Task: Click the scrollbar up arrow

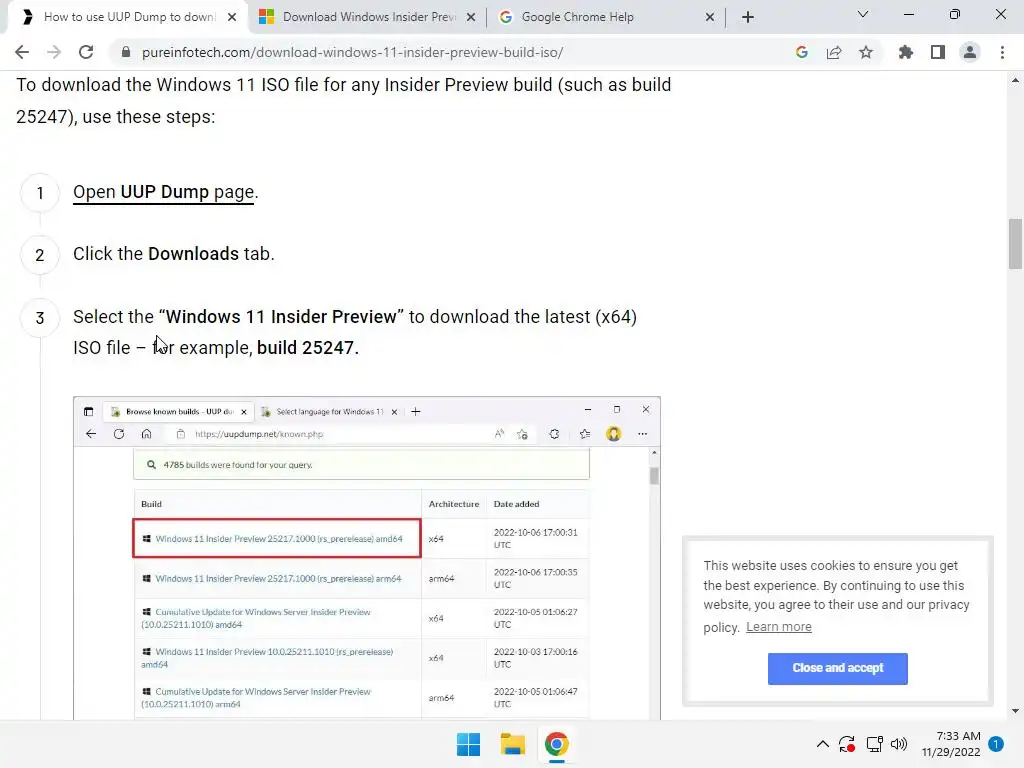Action: coord(1016,80)
